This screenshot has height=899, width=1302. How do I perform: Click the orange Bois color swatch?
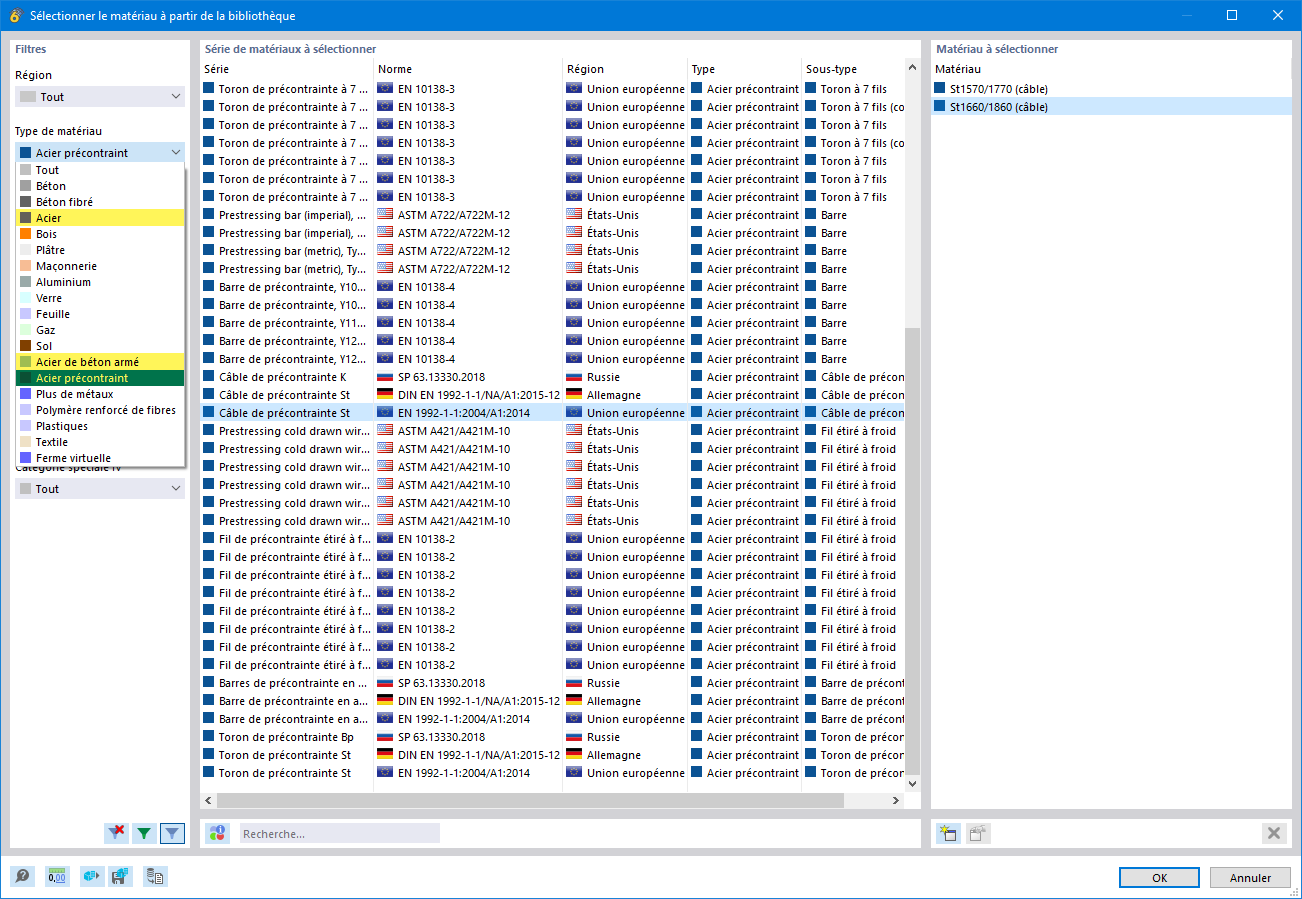[x=26, y=234]
